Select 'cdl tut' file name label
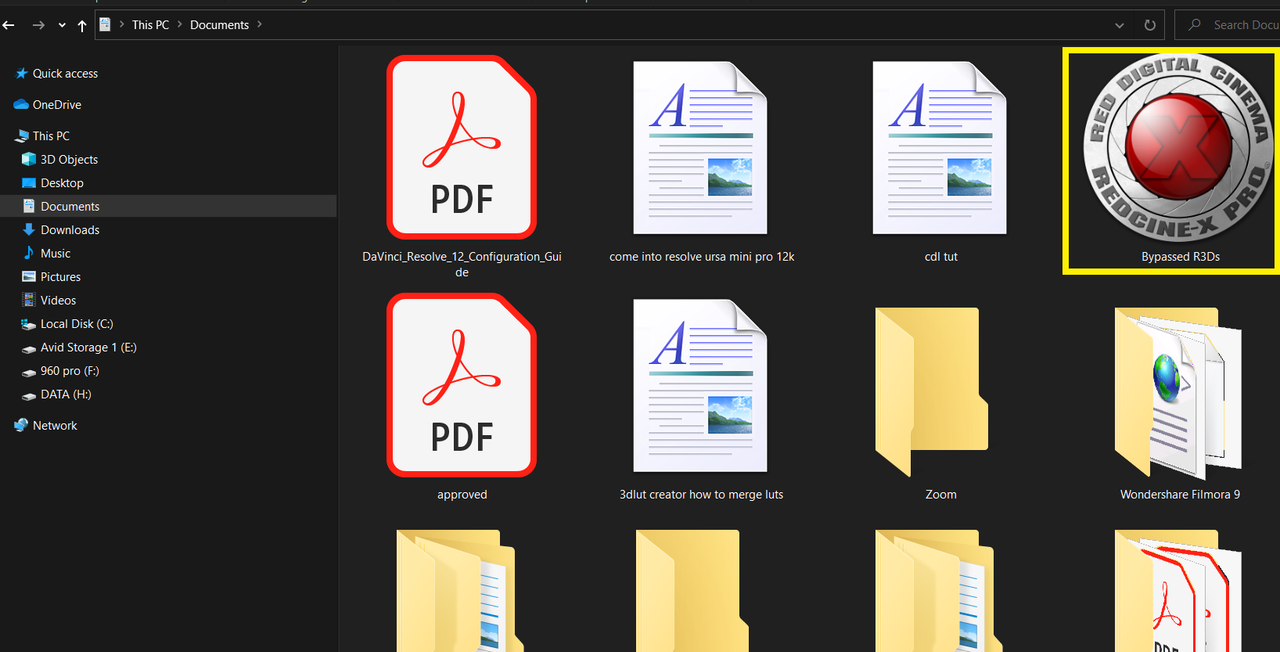This screenshot has width=1280, height=652. coord(941,257)
